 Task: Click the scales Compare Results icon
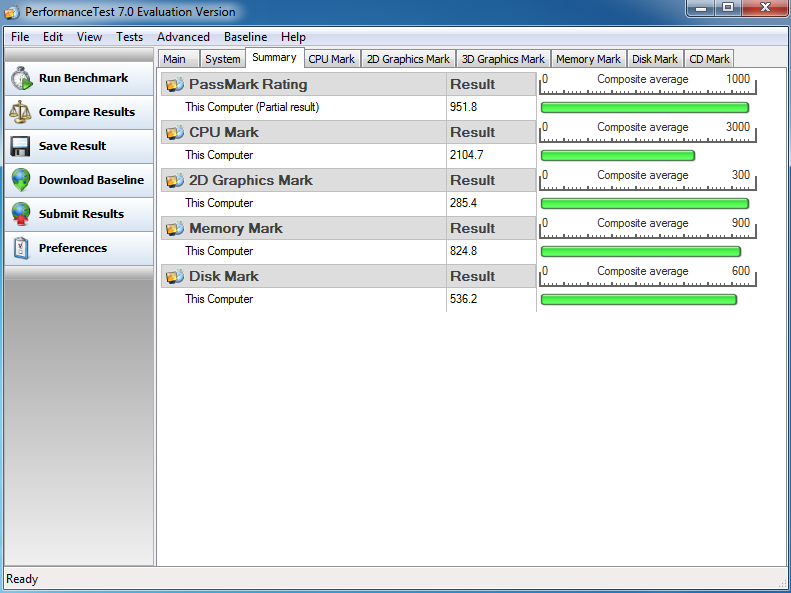coord(20,112)
